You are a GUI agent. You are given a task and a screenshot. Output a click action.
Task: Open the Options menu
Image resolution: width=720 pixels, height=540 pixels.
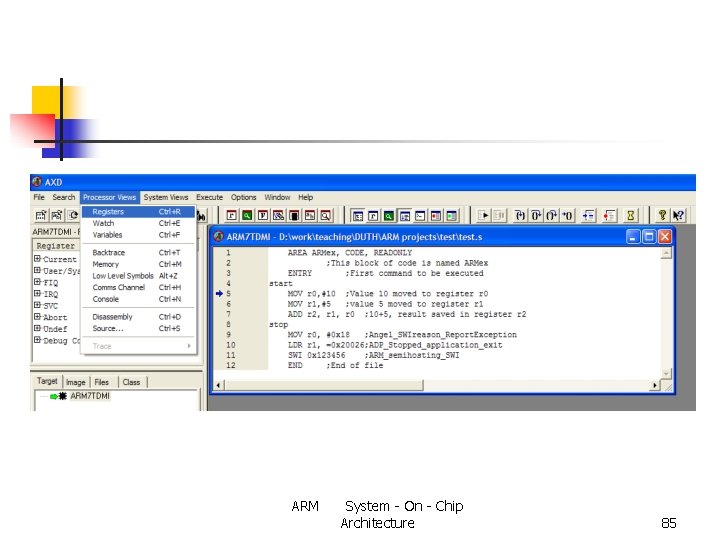[x=243, y=197]
